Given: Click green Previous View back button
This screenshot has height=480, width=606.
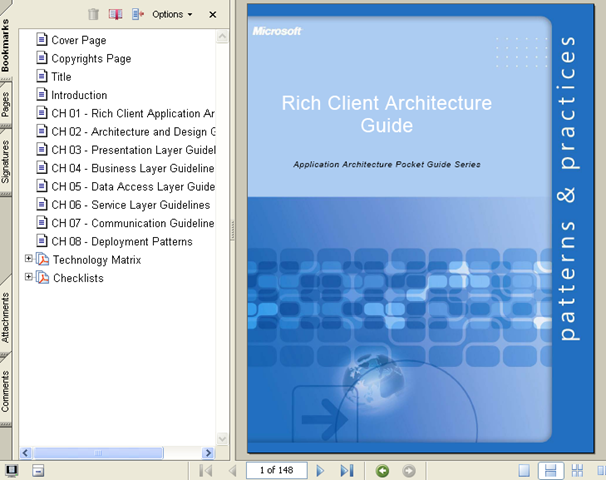Looking at the screenshot, I should (x=382, y=471).
